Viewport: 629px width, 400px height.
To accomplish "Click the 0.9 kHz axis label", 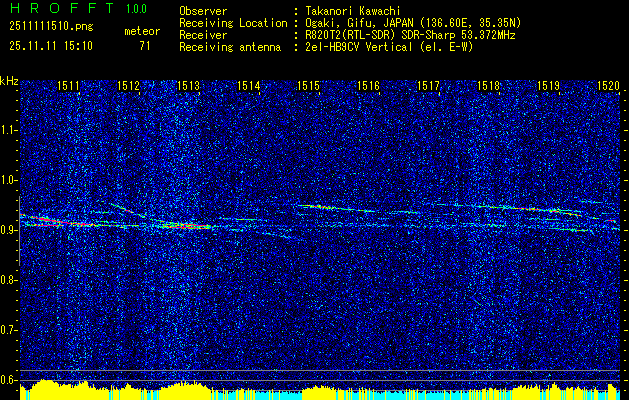I will click(8, 230).
